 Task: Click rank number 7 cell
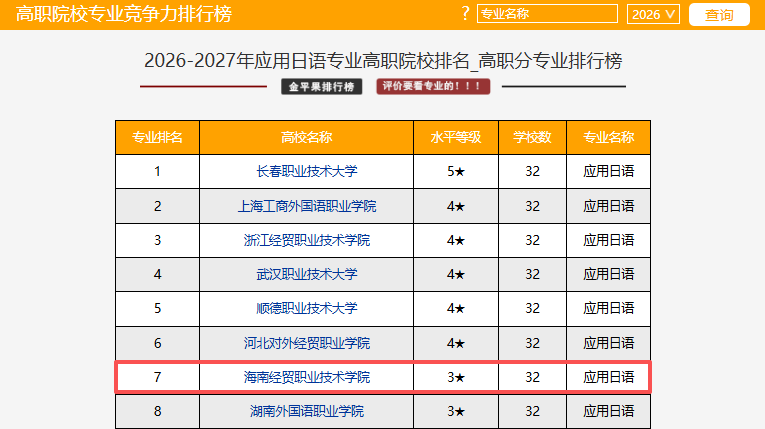(x=157, y=377)
